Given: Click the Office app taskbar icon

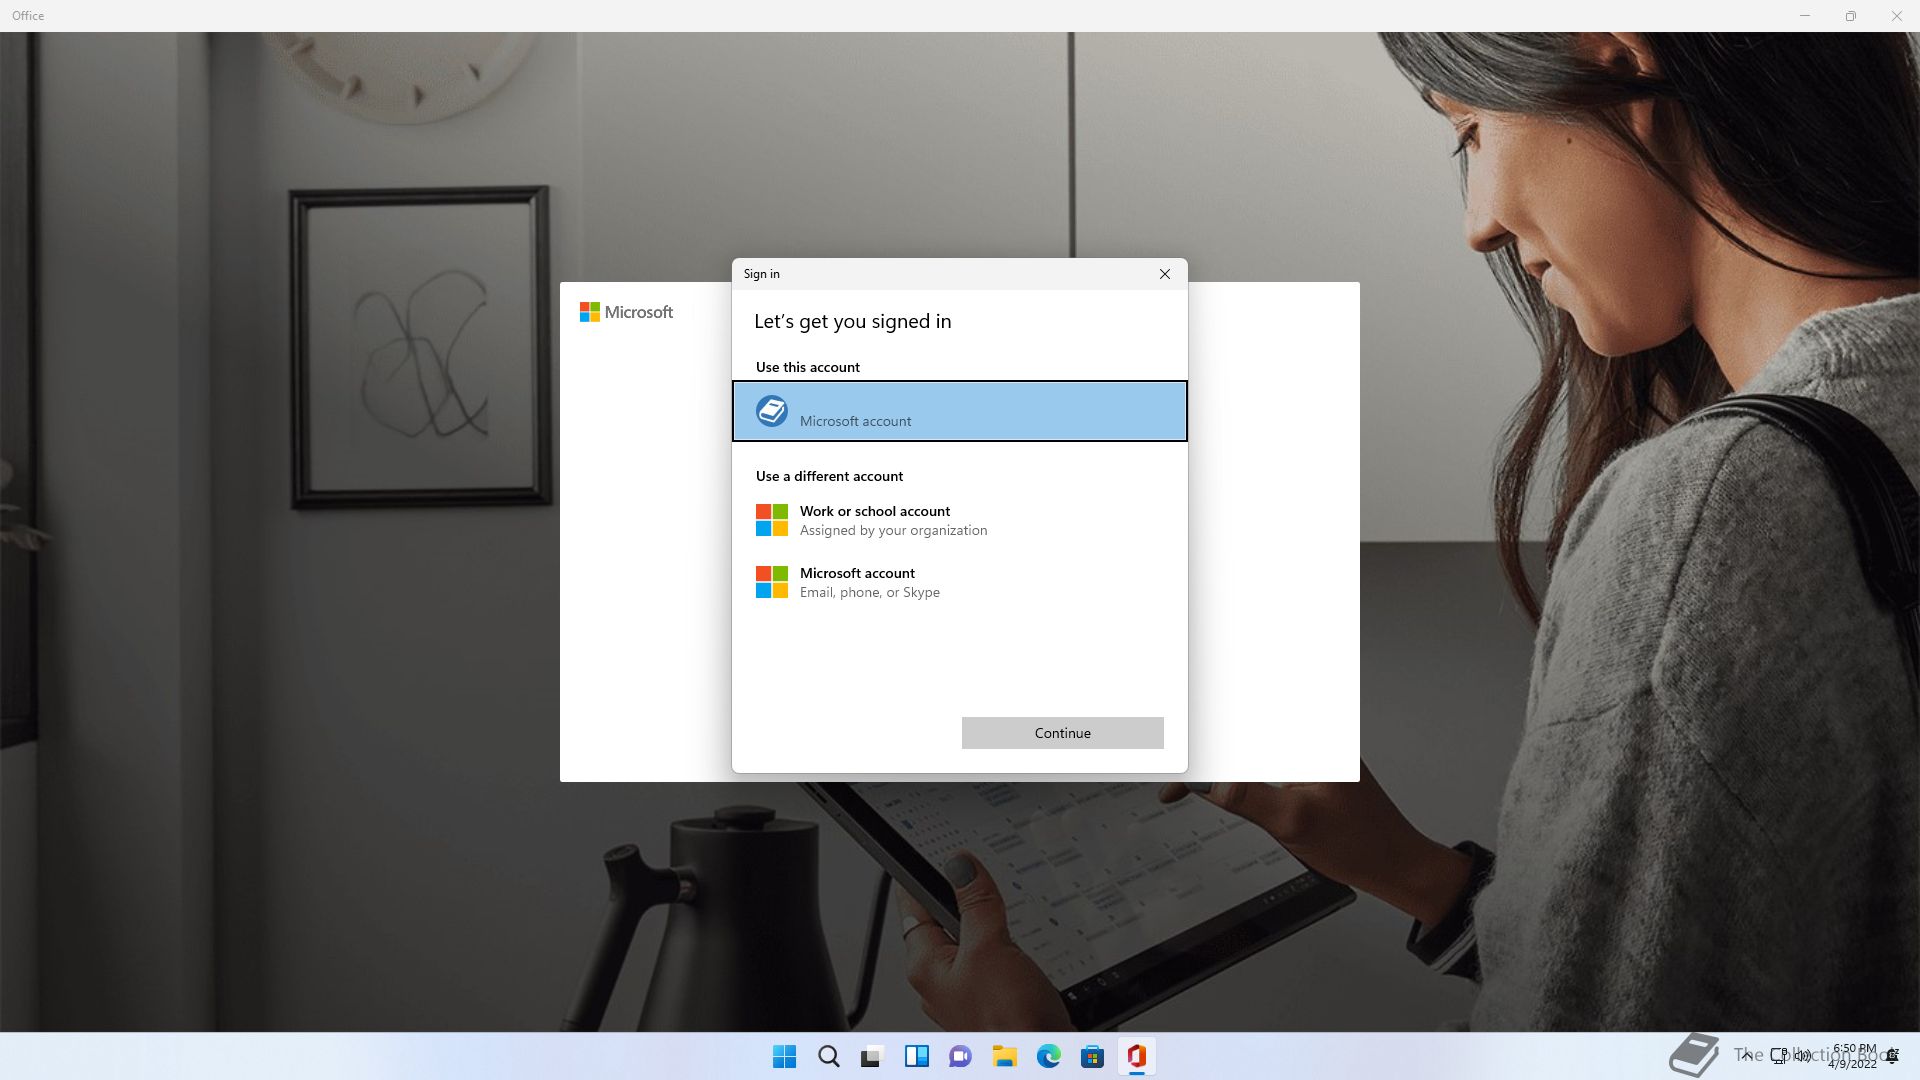Looking at the screenshot, I should (x=1137, y=1056).
